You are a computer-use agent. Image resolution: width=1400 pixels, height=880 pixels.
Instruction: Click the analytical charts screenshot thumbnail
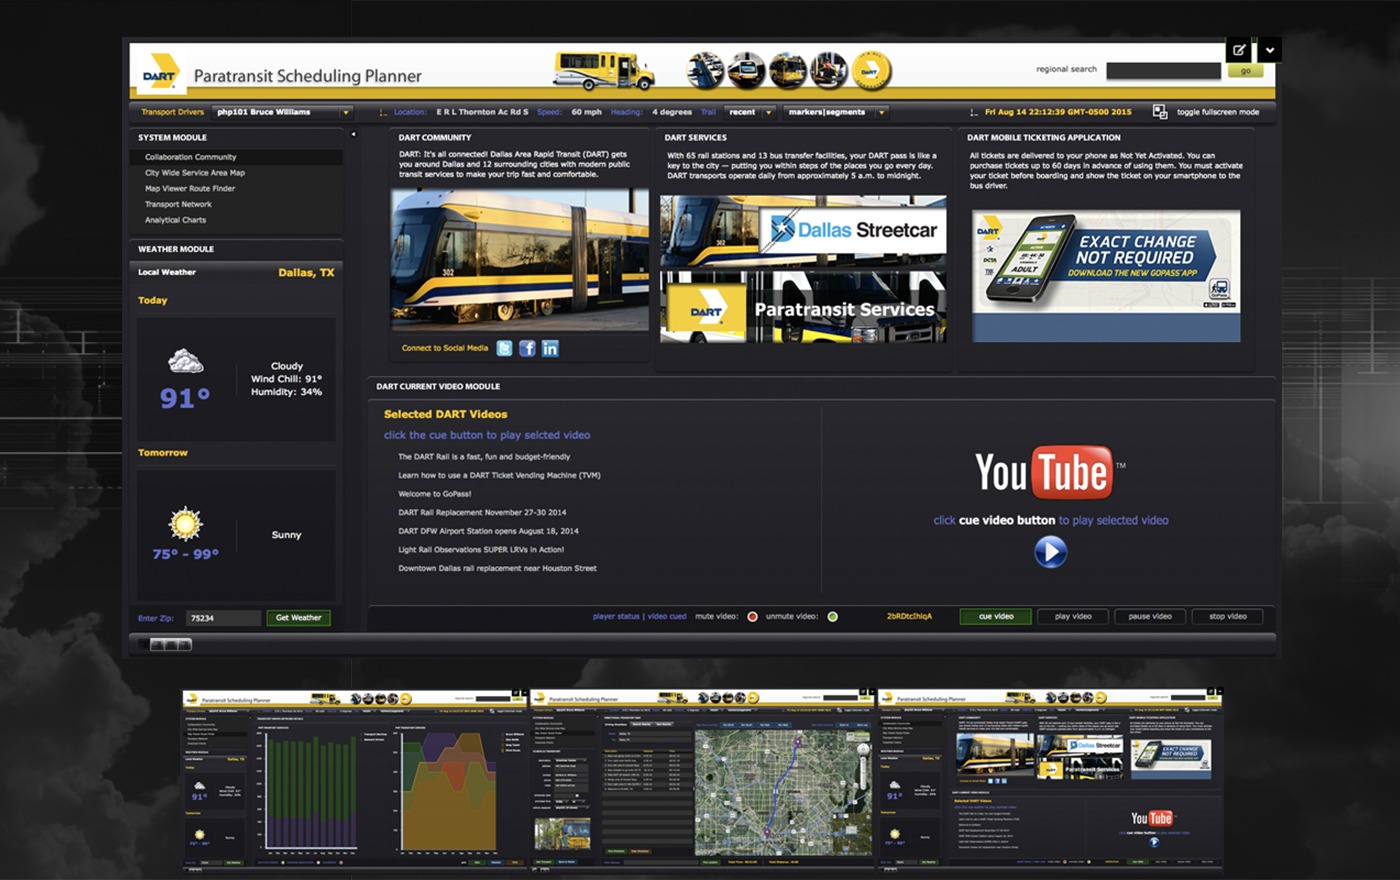(353, 780)
